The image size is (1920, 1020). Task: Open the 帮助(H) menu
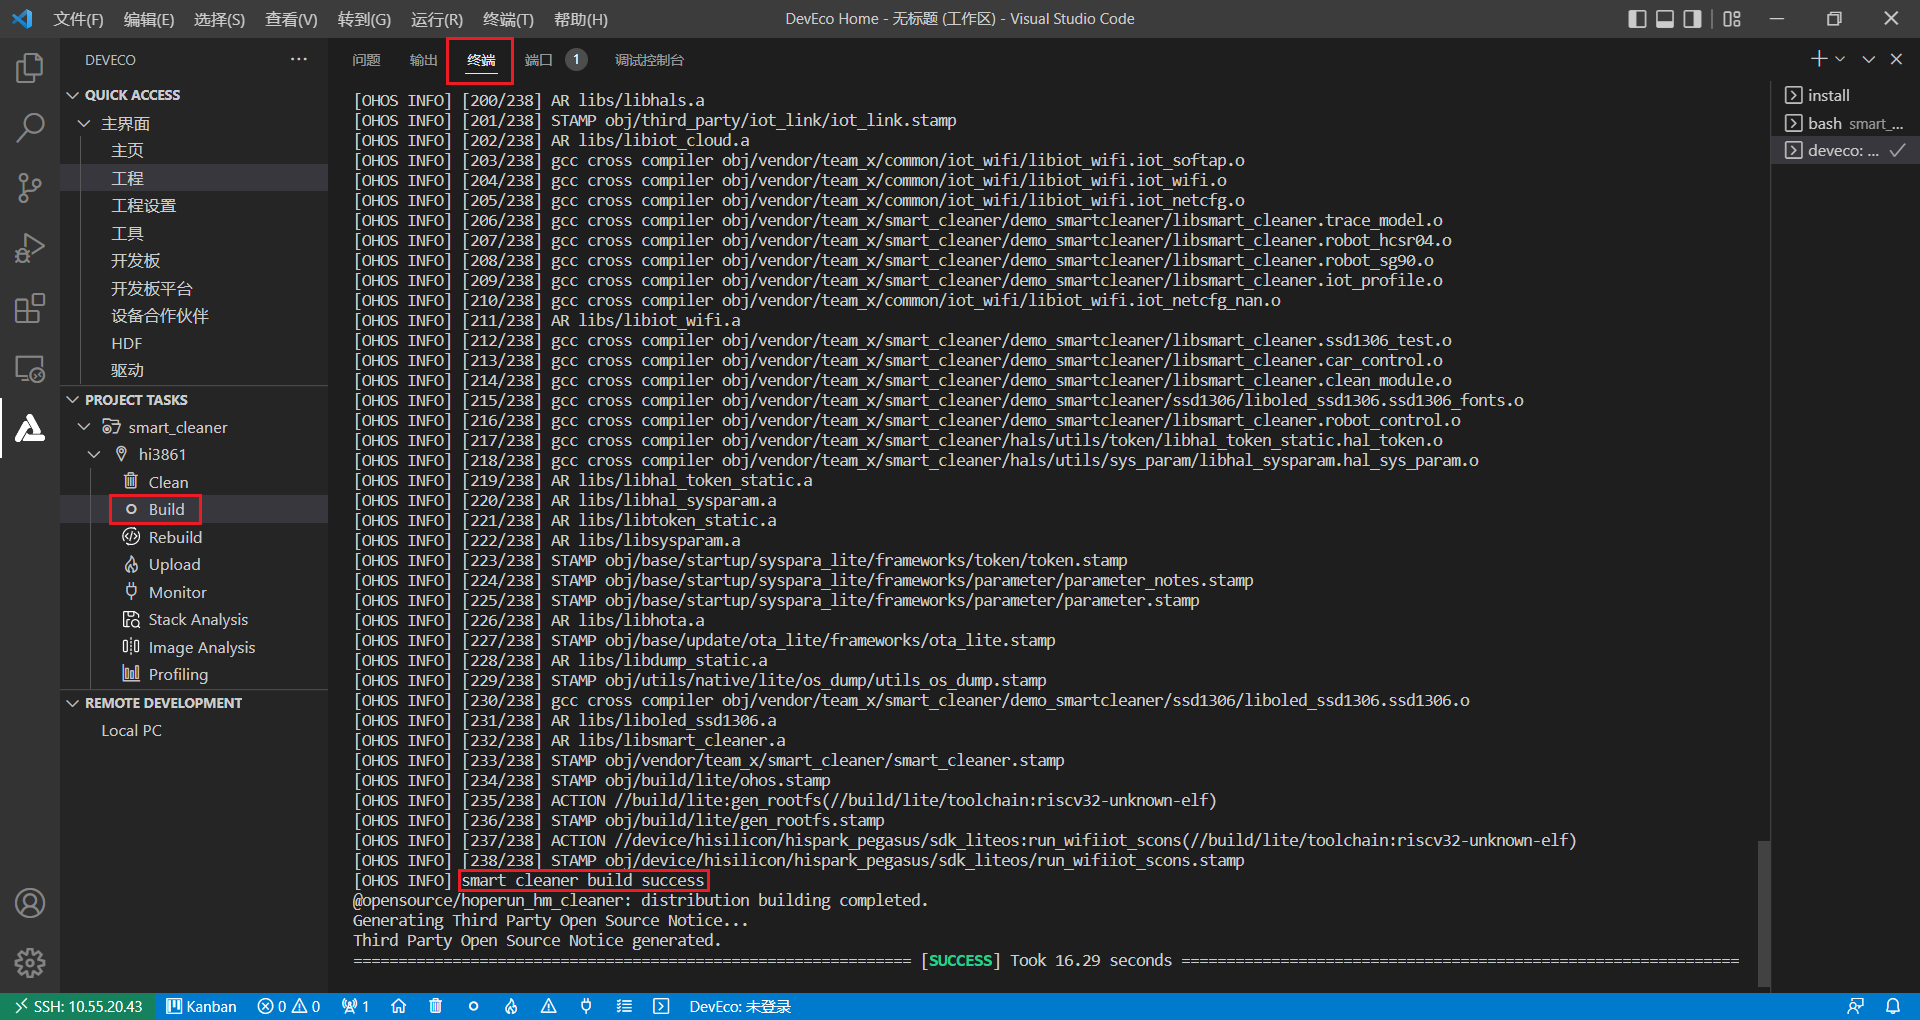(581, 19)
